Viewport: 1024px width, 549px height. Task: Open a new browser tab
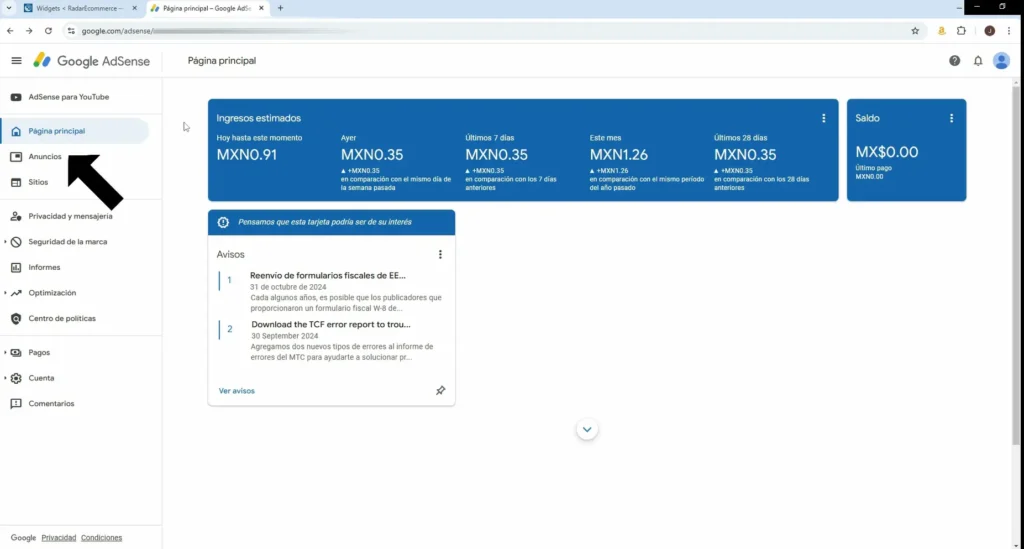(280, 8)
